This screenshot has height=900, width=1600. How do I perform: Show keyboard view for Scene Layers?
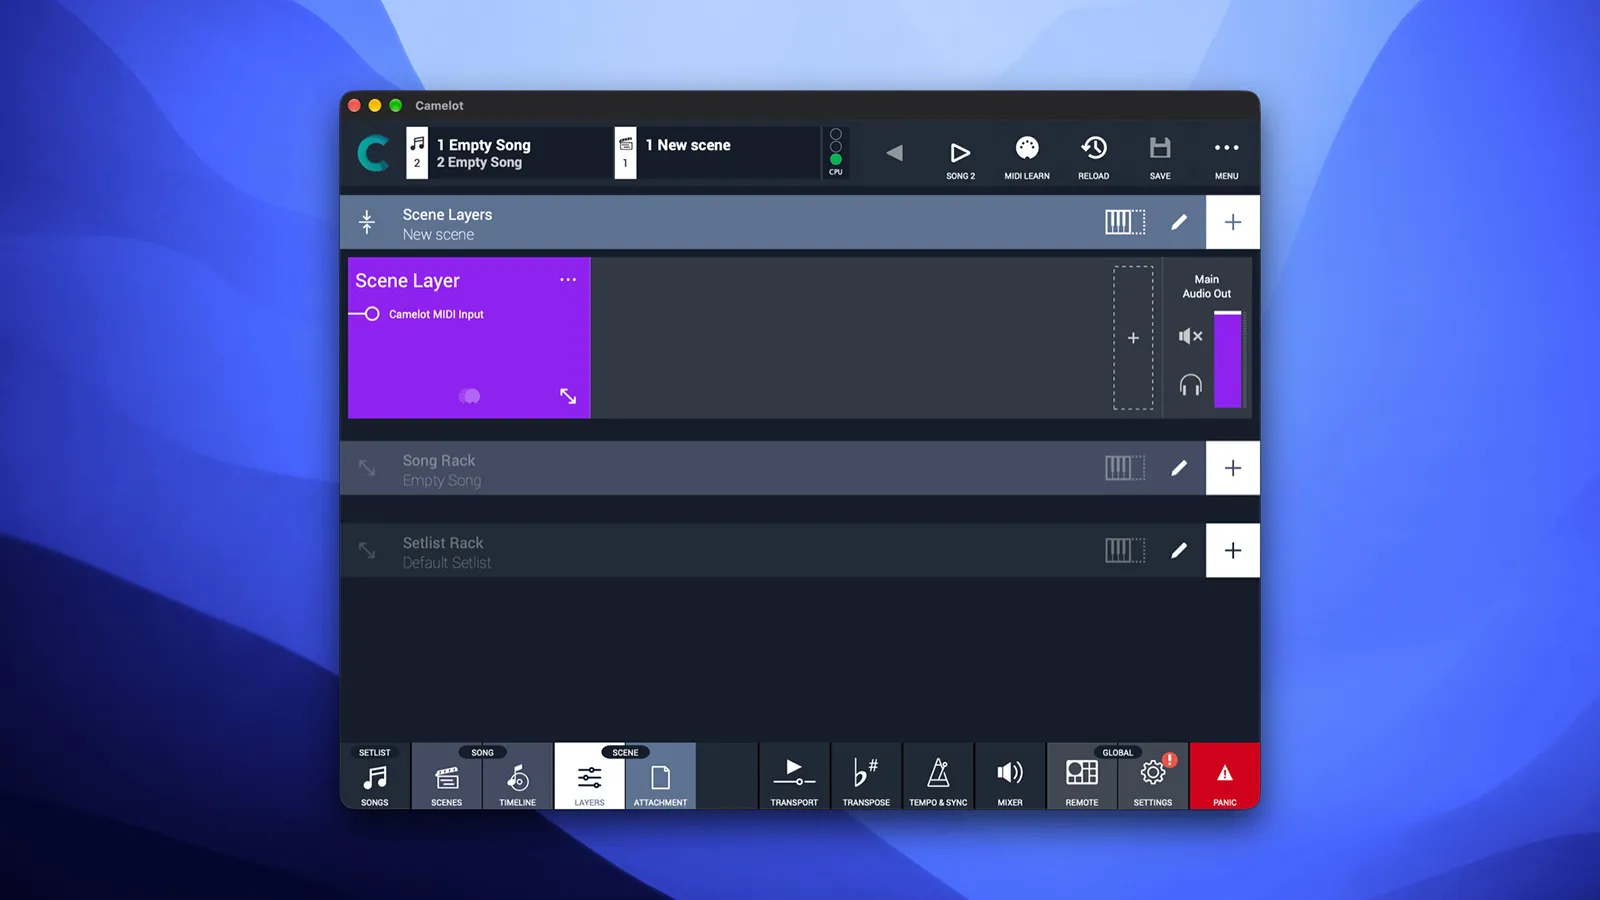click(x=1125, y=222)
